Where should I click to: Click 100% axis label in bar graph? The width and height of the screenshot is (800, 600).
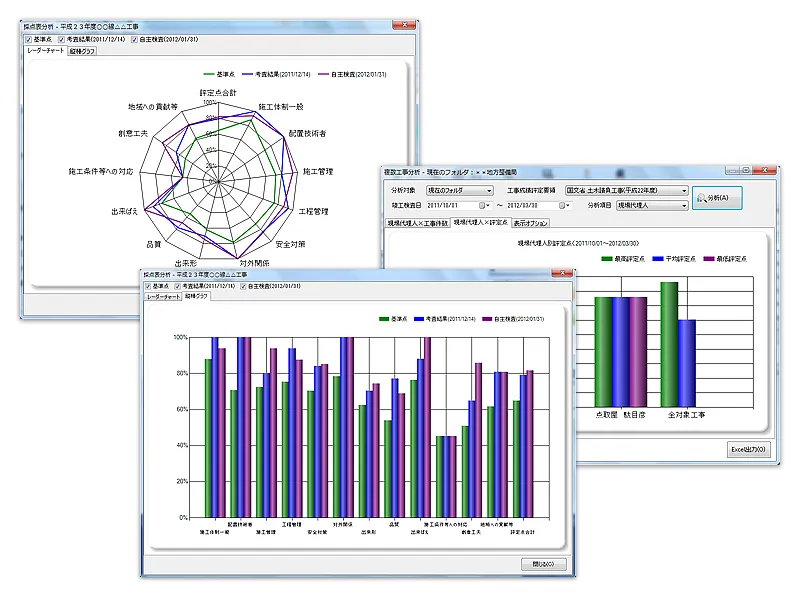click(x=181, y=337)
